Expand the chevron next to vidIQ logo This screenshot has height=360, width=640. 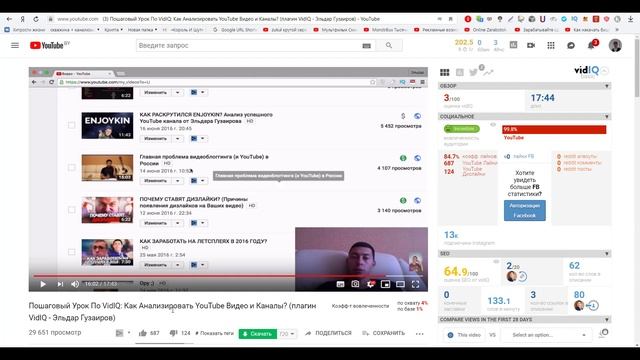pyautogui.click(x=604, y=71)
